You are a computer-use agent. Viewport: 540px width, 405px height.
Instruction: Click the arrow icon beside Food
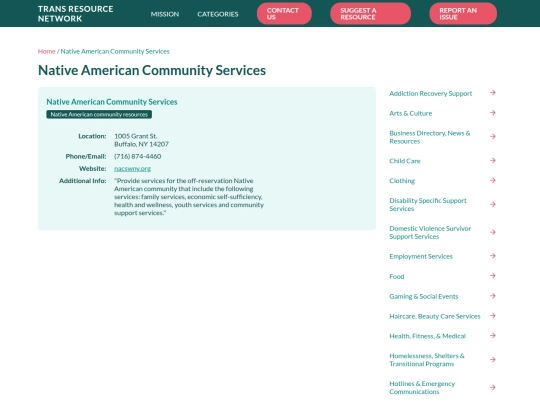(x=493, y=276)
